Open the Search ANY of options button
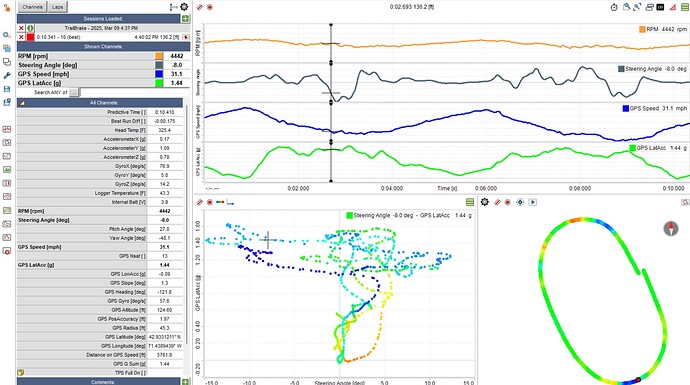 (x=74, y=92)
